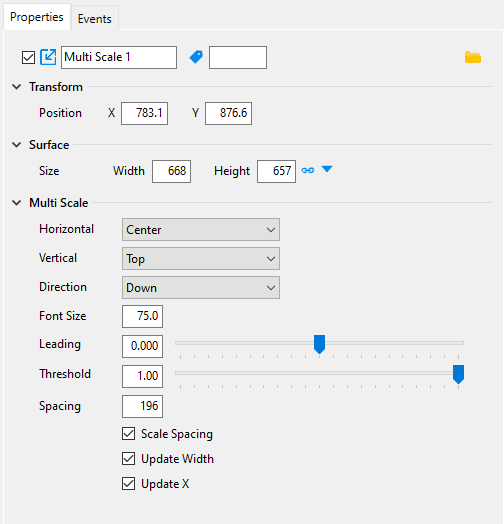Click the Font Size input field

click(x=142, y=316)
